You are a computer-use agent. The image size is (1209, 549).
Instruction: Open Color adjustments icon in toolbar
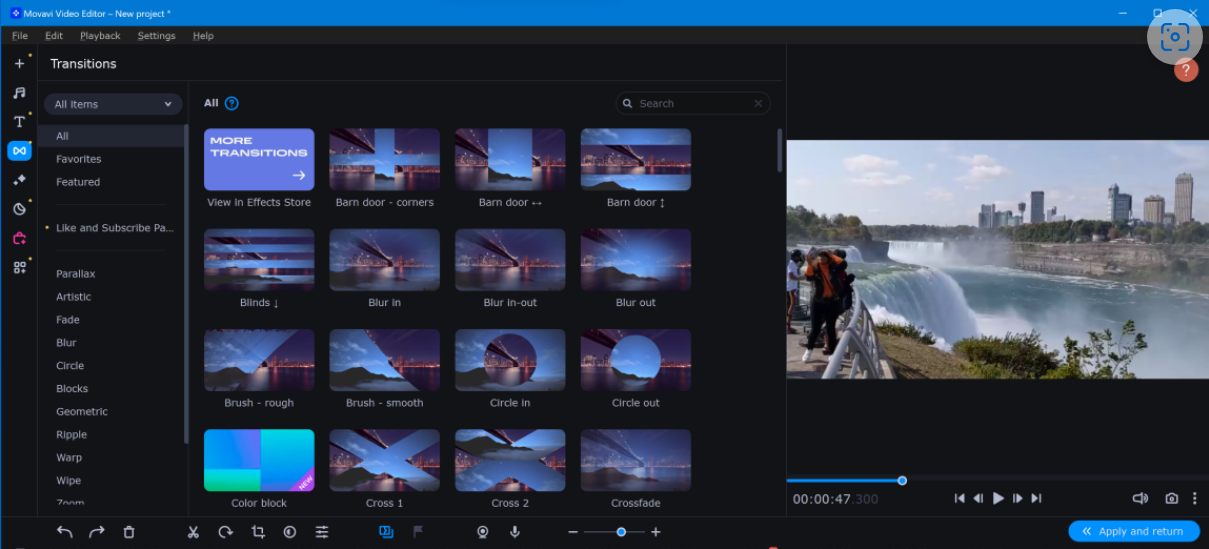pyautogui.click(x=290, y=532)
